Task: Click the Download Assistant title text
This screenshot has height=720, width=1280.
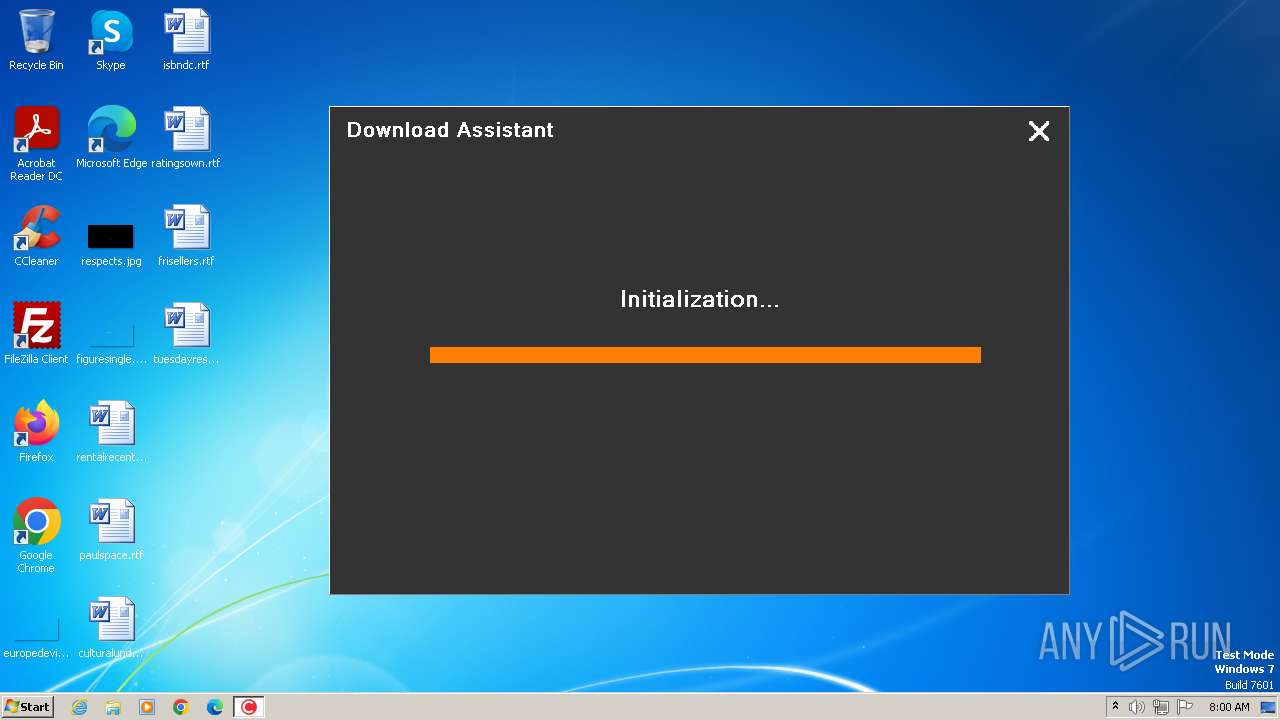Action: point(450,130)
